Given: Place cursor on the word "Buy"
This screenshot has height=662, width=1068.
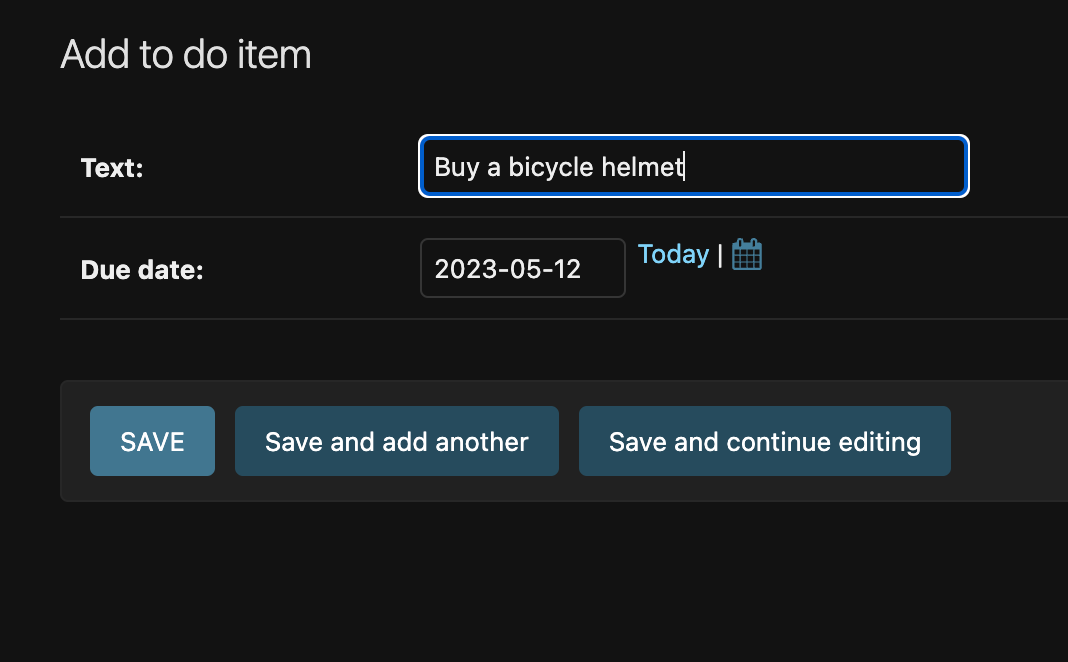Looking at the screenshot, I should click(456, 167).
